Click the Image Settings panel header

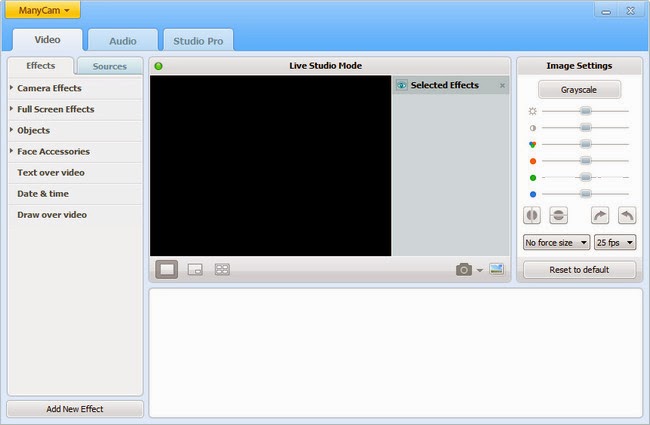[579, 66]
